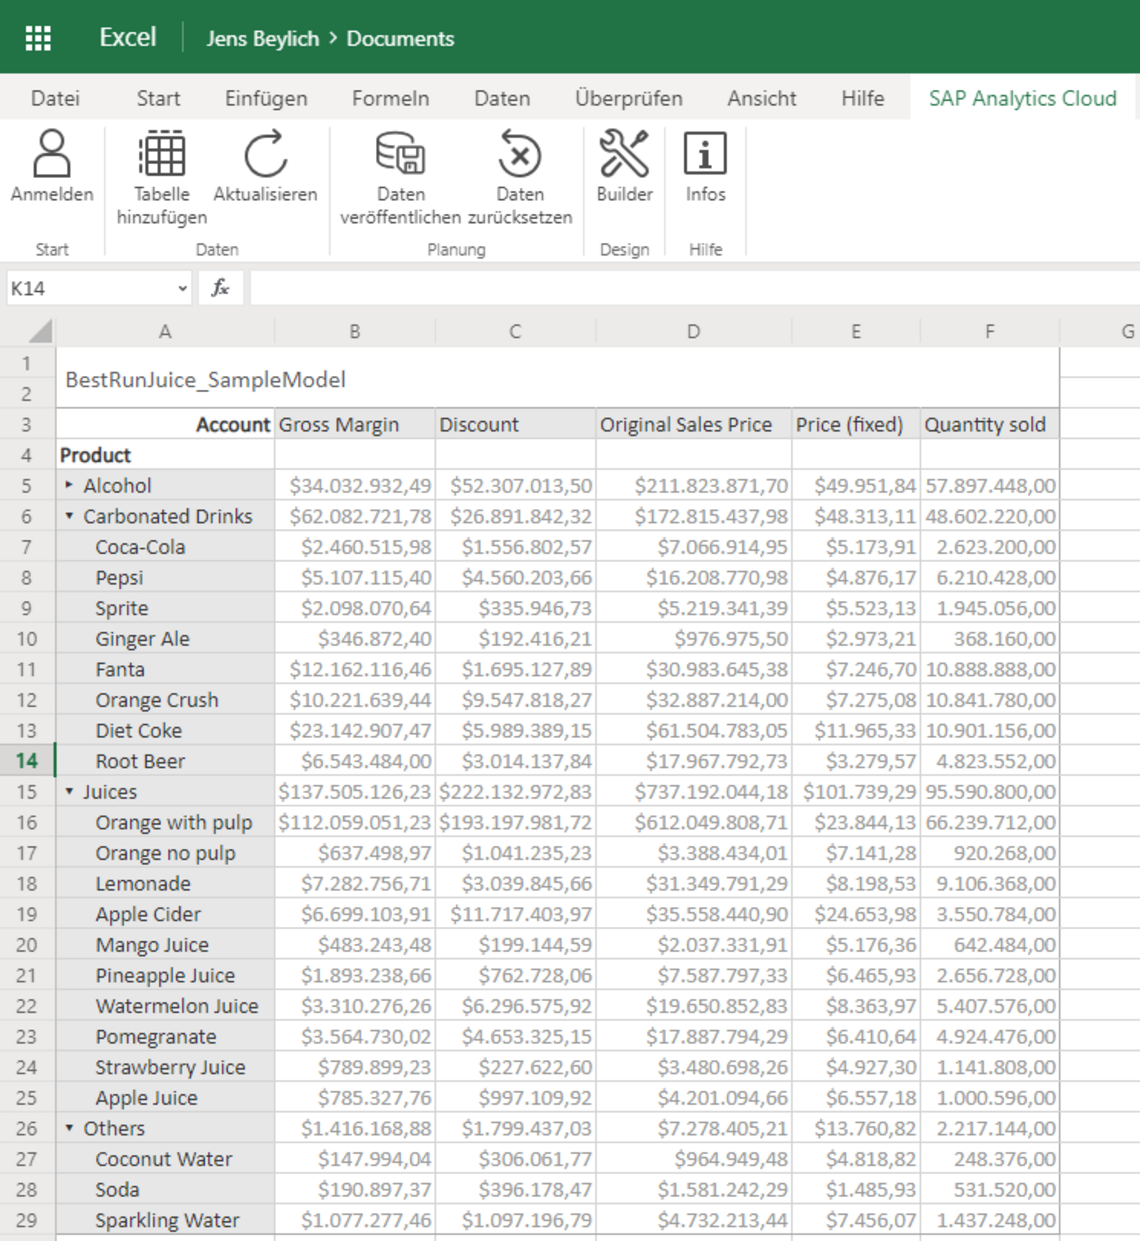The width and height of the screenshot is (1140, 1241).
Task: Select the Sparkling Water product cell
Action: point(165,1220)
